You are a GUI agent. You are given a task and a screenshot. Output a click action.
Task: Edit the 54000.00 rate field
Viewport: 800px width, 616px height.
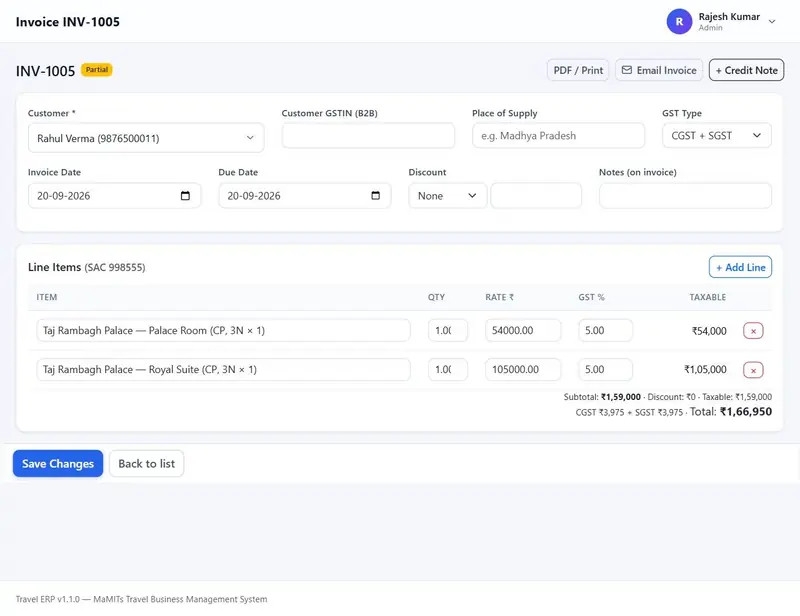click(x=523, y=331)
